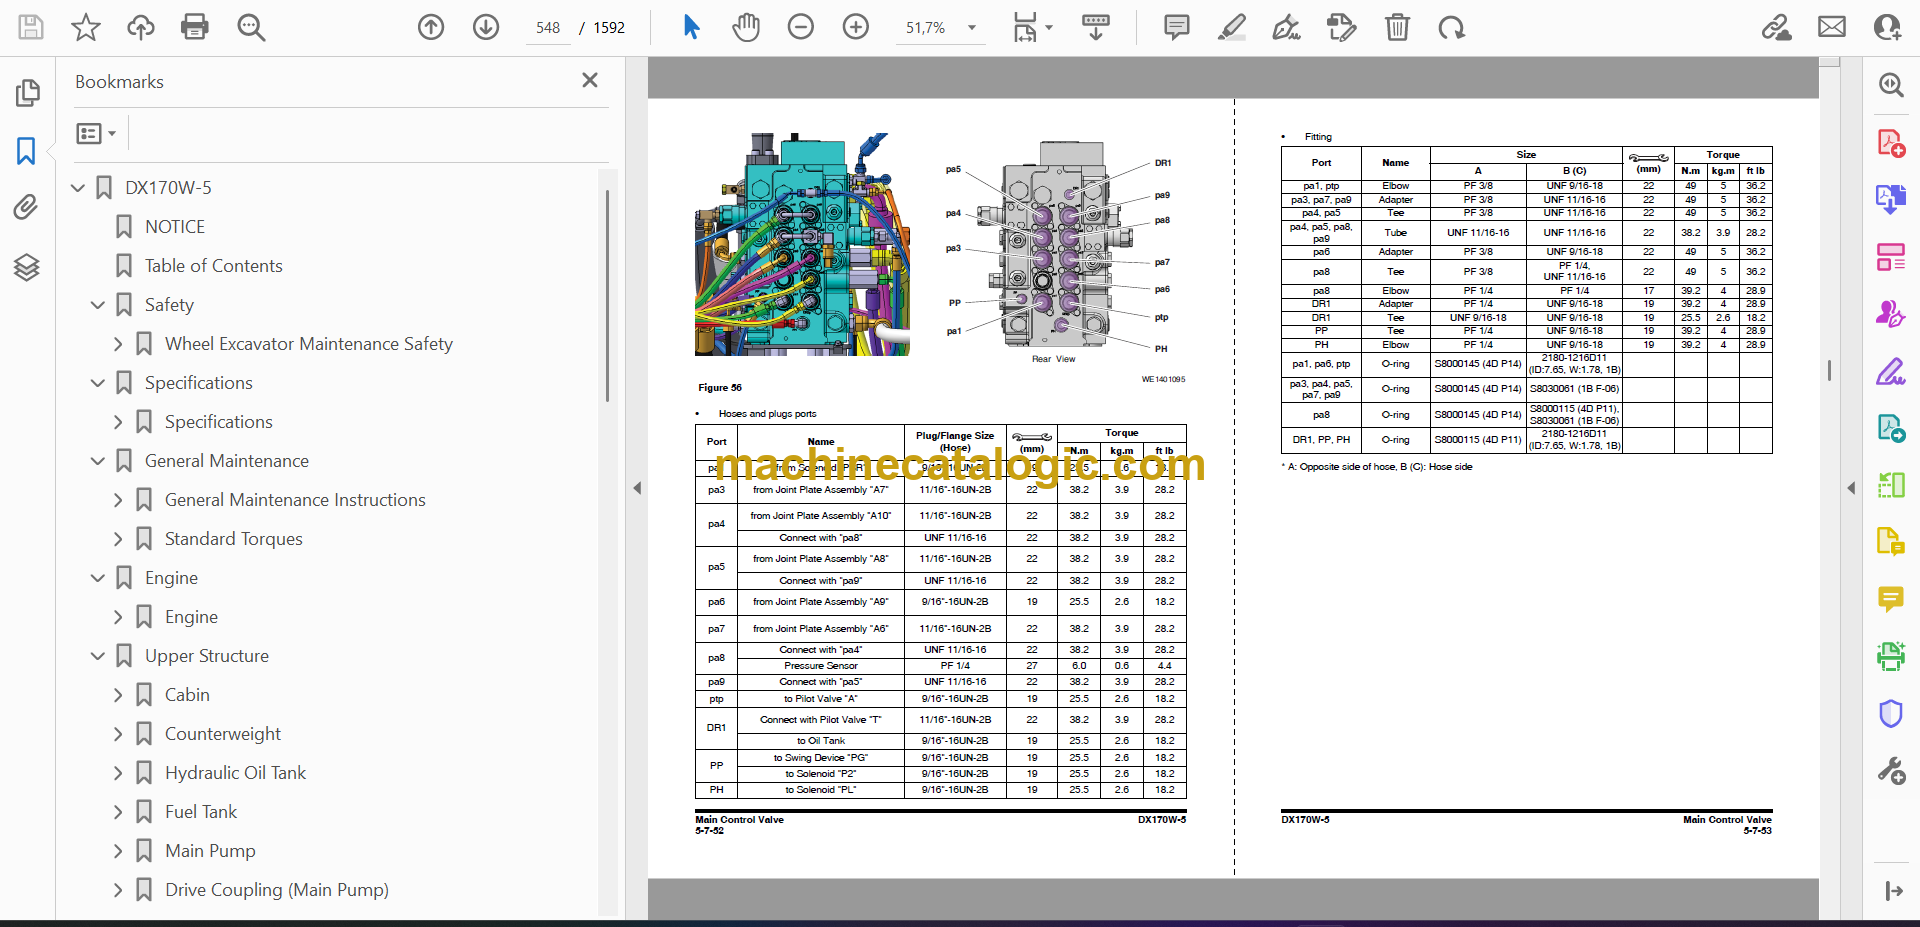
Task: Open the search magnifier in right pane
Action: (x=1890, y=85)
